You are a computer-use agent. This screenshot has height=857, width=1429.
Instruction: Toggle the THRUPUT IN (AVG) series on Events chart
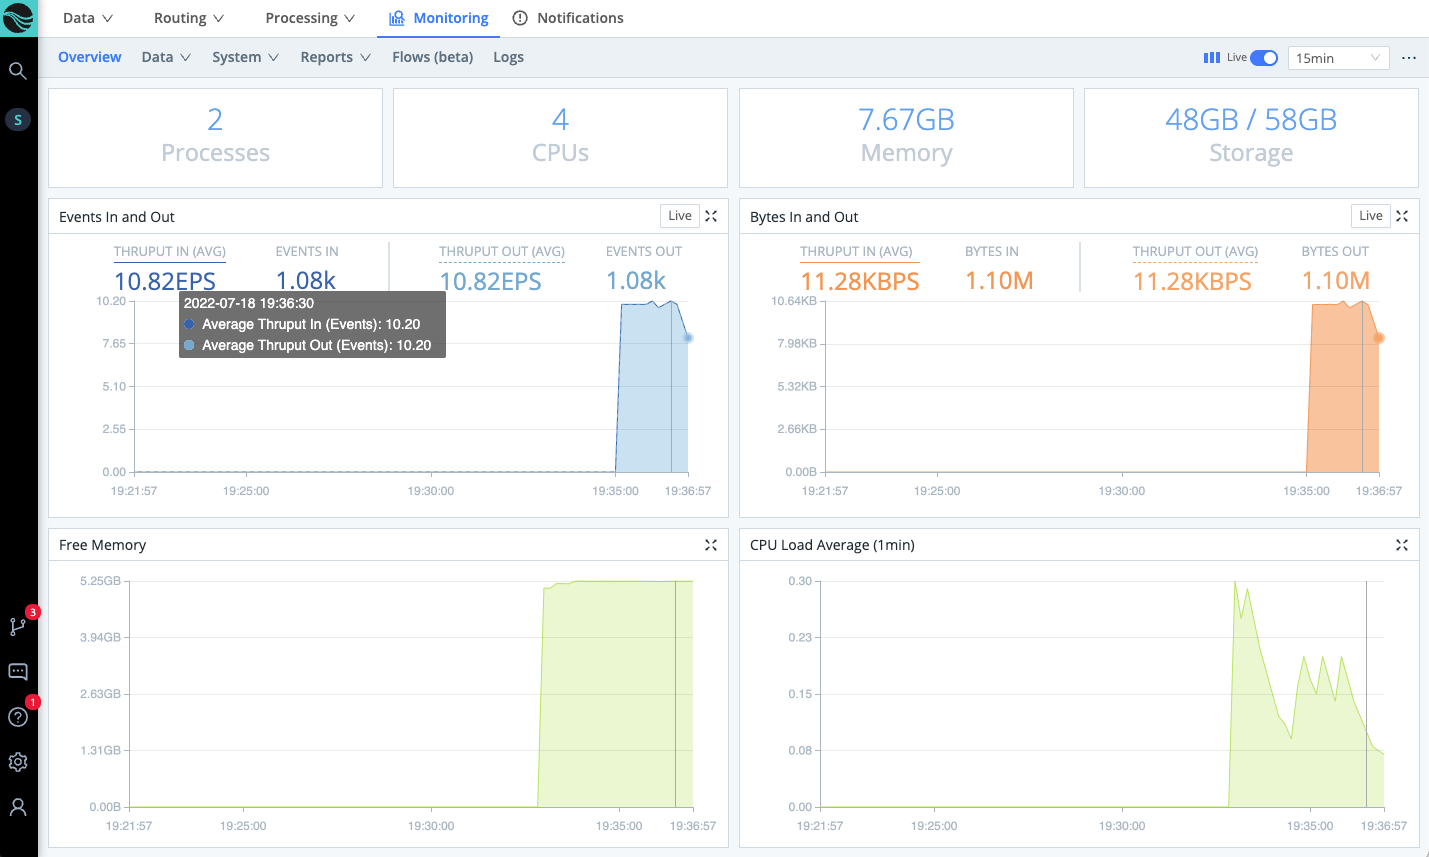coord(170,251)
